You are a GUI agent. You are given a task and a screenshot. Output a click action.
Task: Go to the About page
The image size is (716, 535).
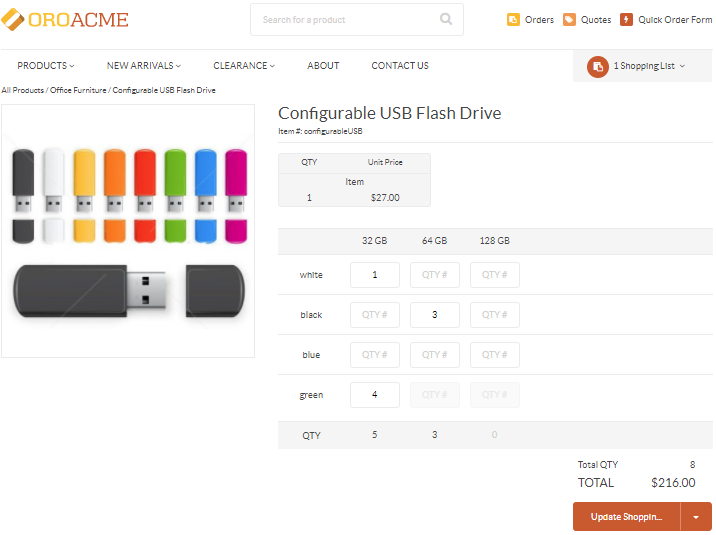pos(323,66)
